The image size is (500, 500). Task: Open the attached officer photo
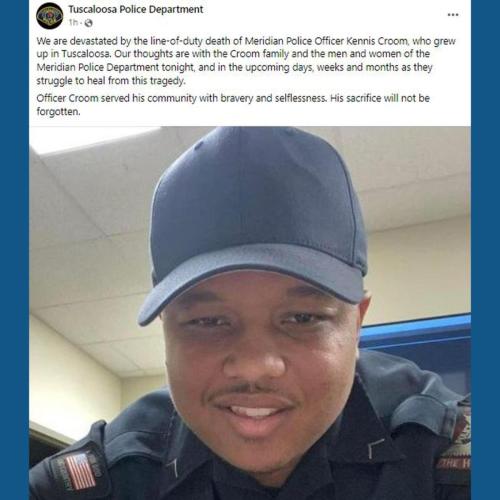(250, 313)
